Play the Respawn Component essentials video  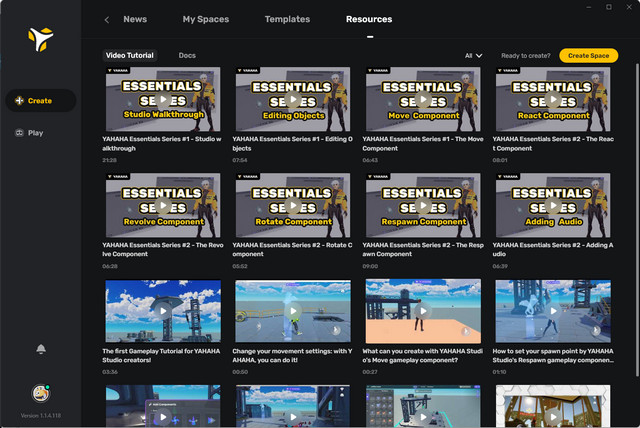(x=423, y=205)
